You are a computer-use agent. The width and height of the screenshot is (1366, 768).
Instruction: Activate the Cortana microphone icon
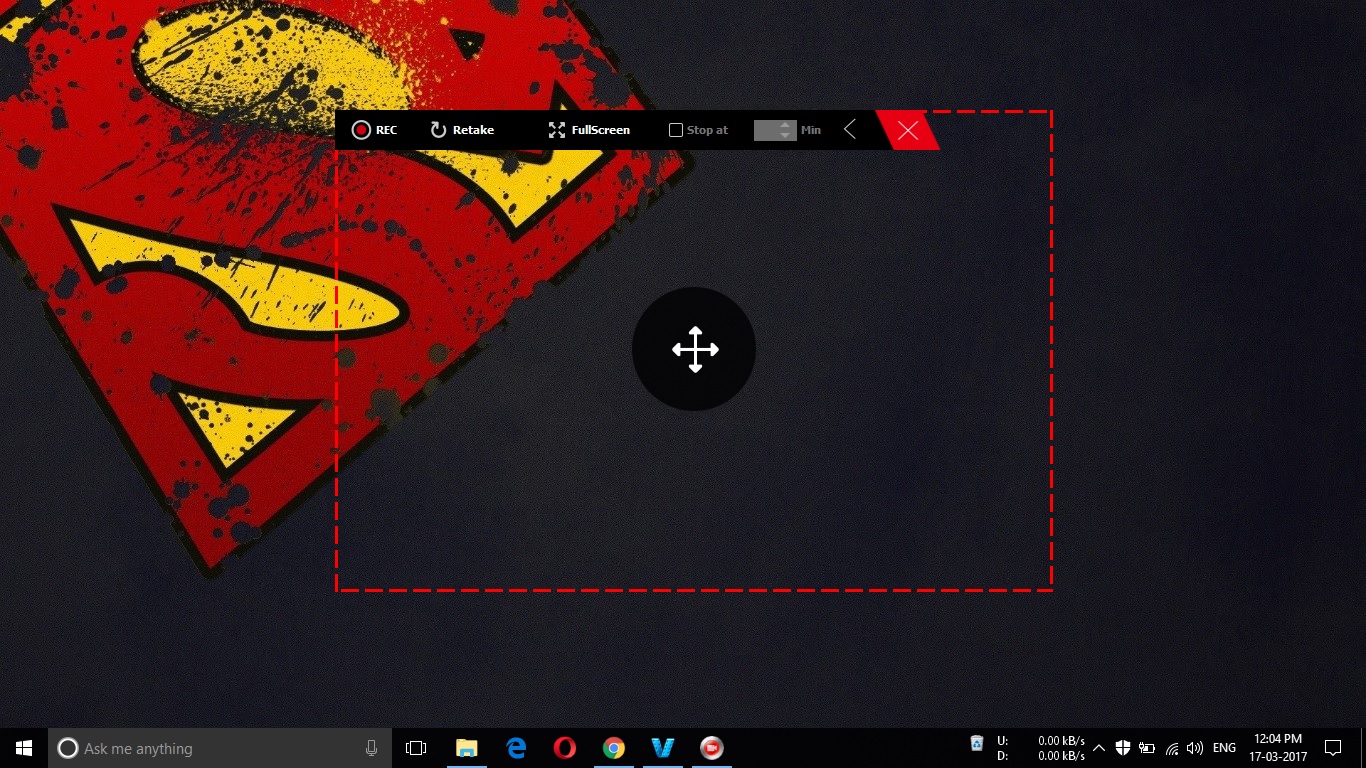tap(372, 748)
